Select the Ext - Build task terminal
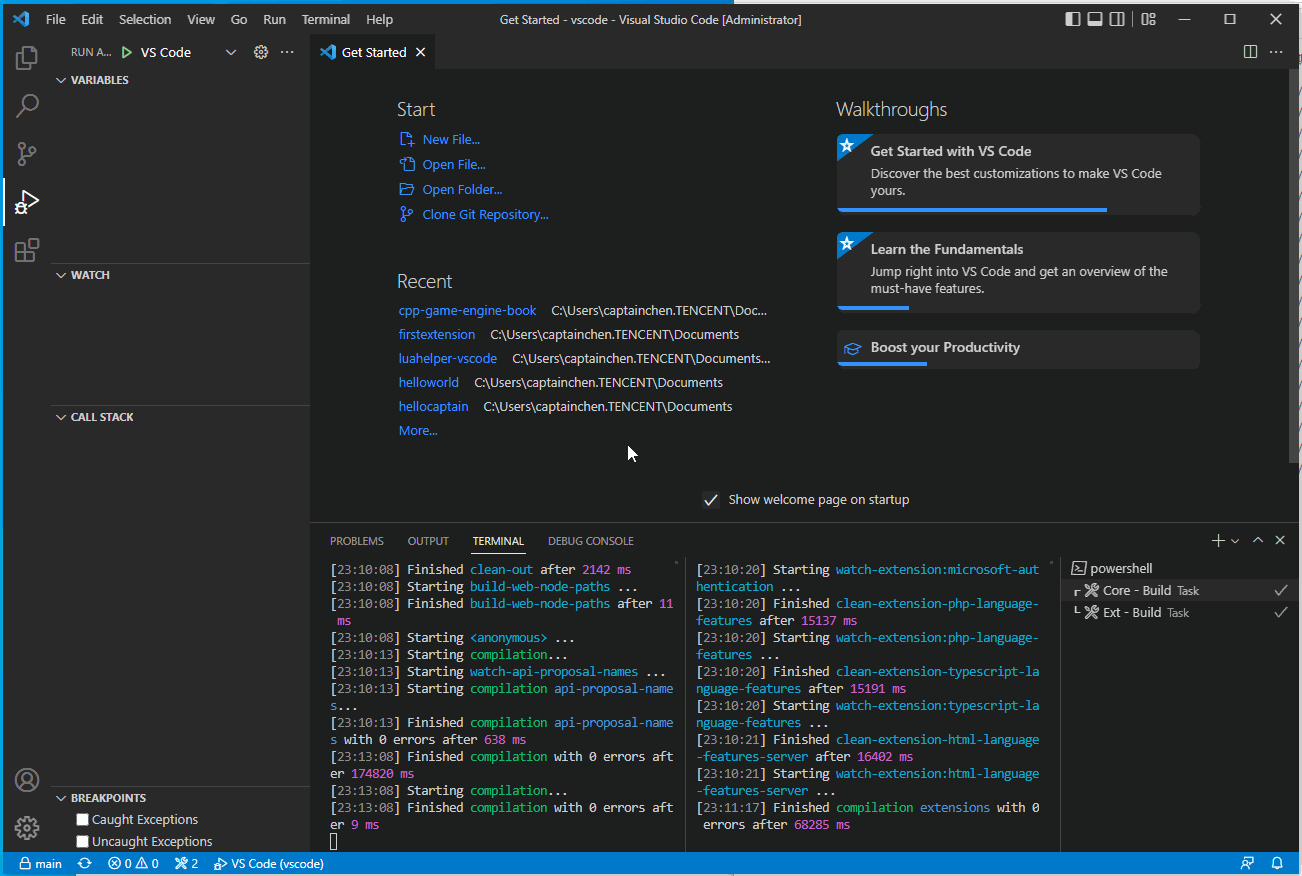The image size is (1302, 876). tap(1181, 612)
